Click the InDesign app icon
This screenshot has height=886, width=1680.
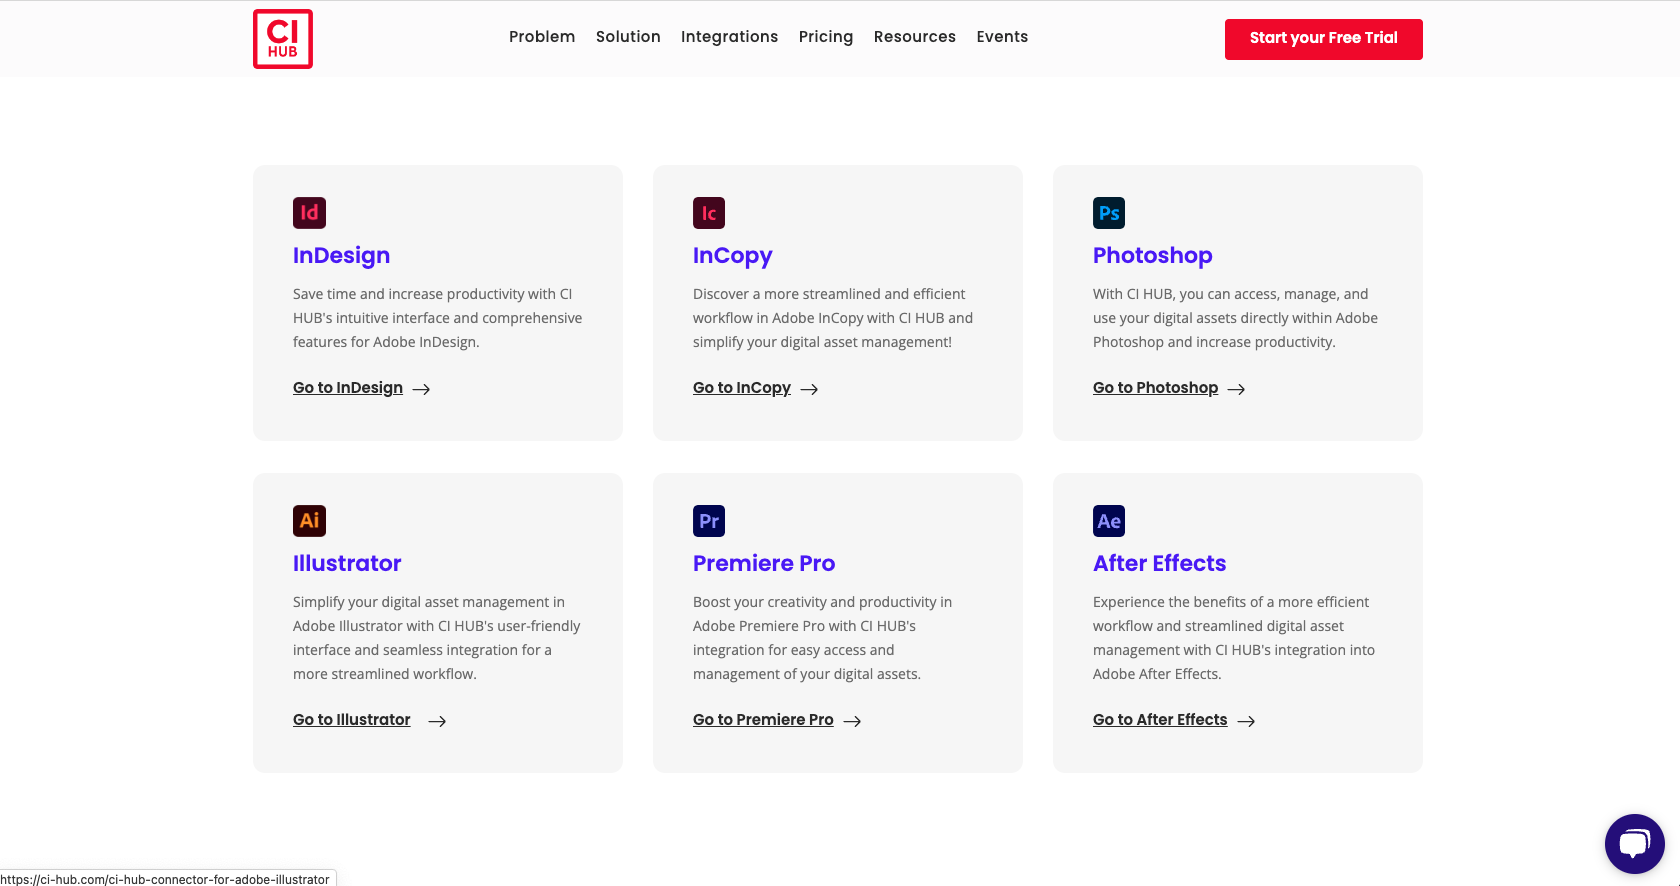coord(309,213)
